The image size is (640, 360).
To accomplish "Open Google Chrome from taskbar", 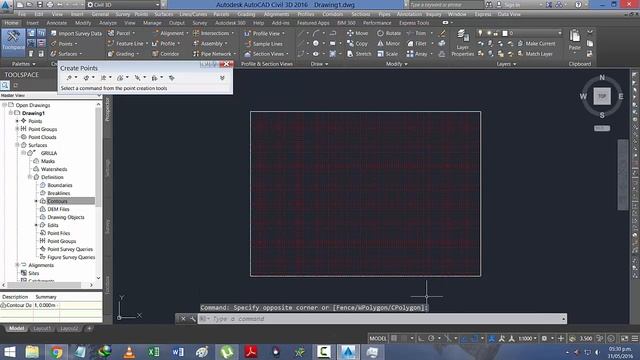I will point(56,352).
